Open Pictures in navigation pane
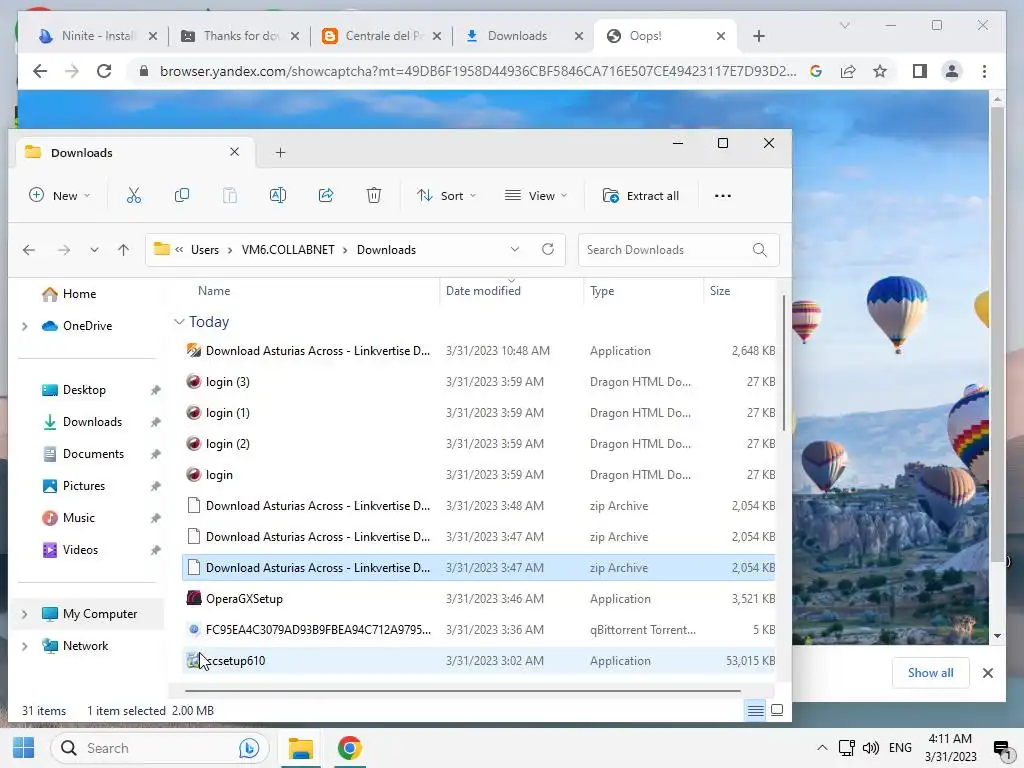The width and height of the screenshot is (1024, 768). click(84, 486)
